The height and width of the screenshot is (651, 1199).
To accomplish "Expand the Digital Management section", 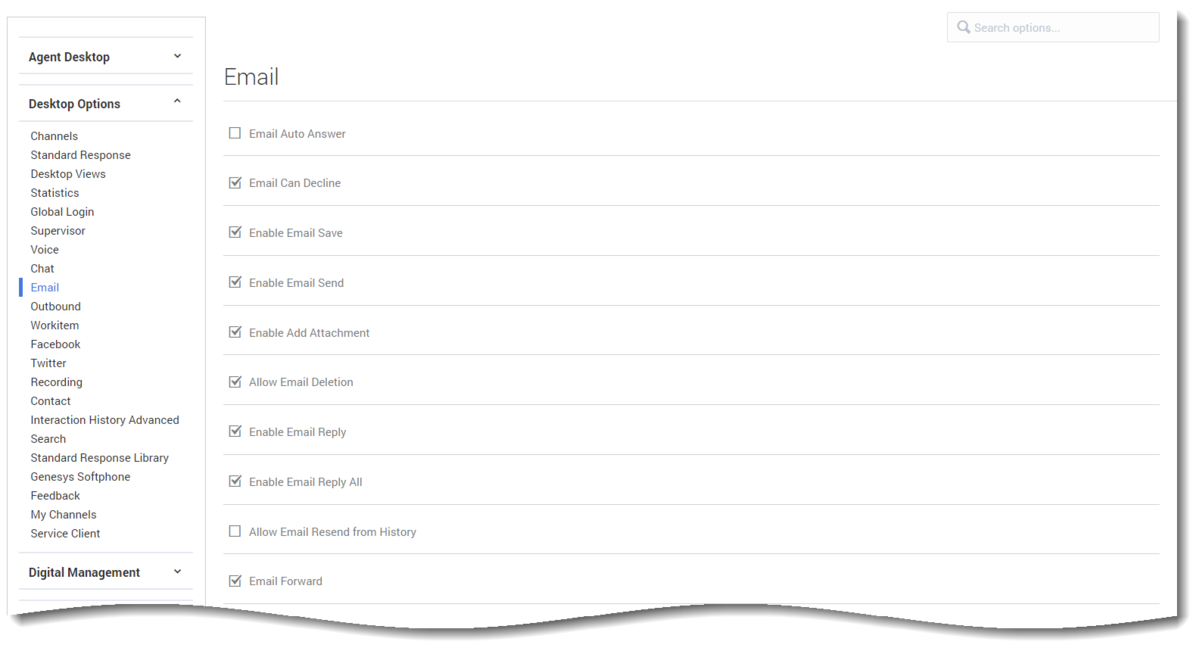I will point(106,572).
